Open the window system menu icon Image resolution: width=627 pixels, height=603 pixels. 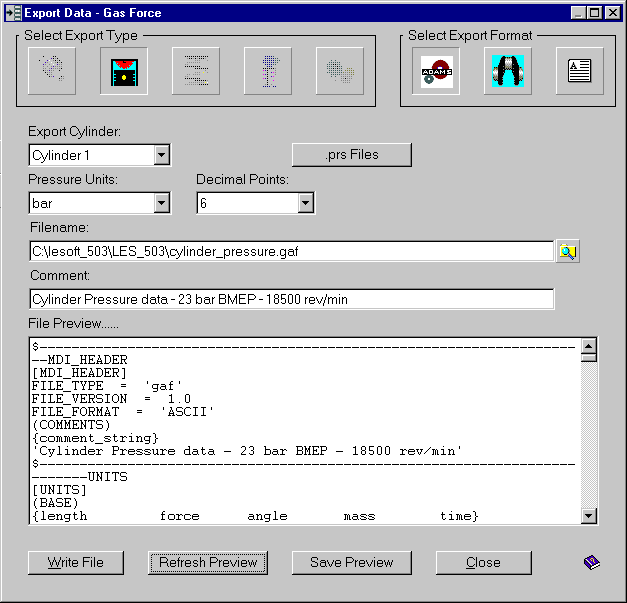point(14,13)
